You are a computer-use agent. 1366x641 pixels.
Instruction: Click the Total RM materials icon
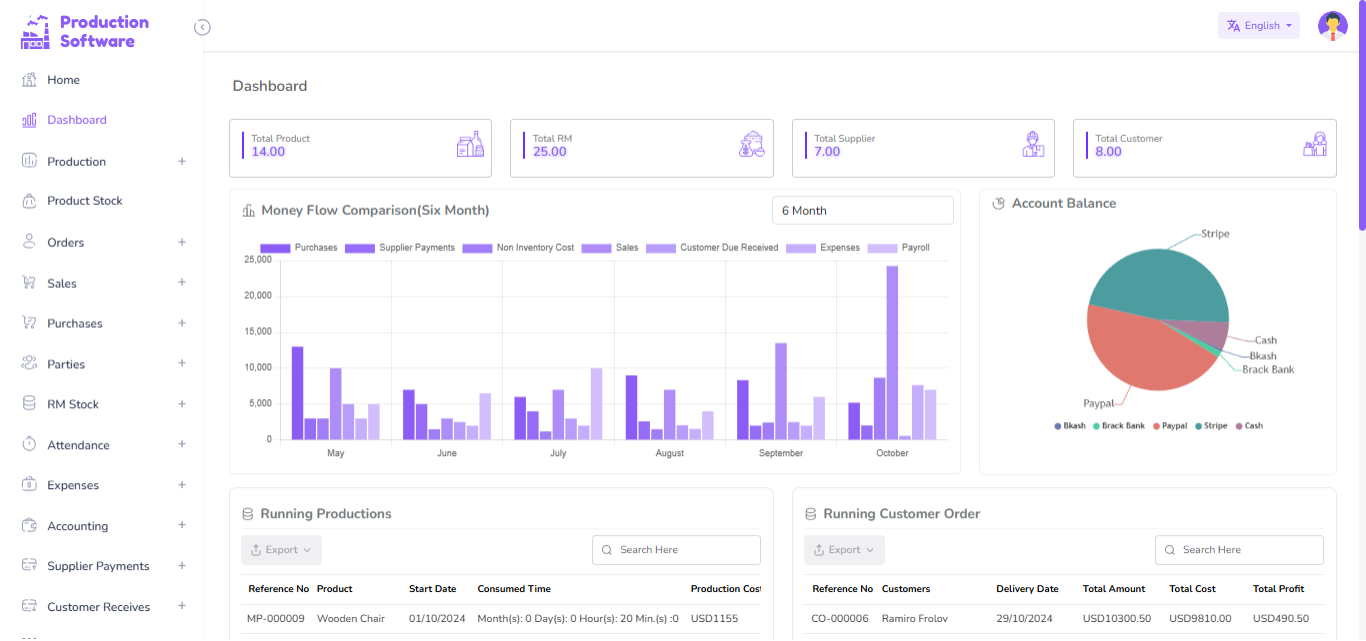click(752, 145)
